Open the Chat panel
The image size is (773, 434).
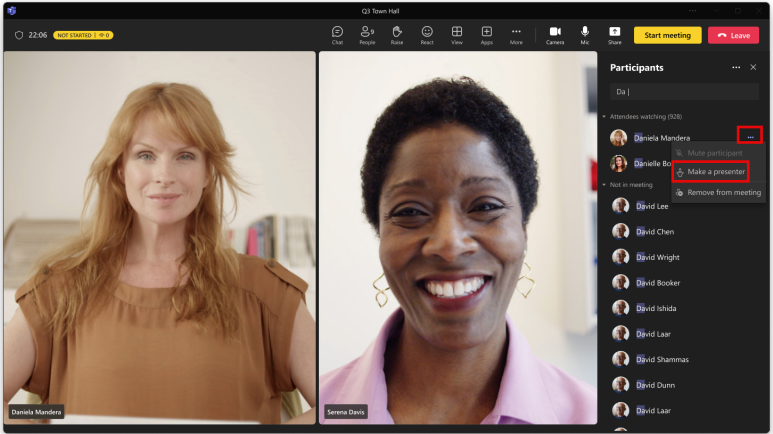pyautogui.click(x=337, y=34)
